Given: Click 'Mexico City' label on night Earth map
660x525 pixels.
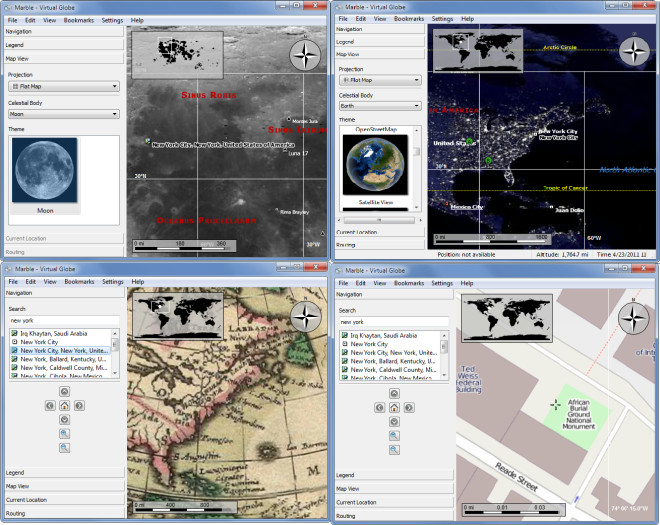Looking at the screenshot, I should [467, 207].
